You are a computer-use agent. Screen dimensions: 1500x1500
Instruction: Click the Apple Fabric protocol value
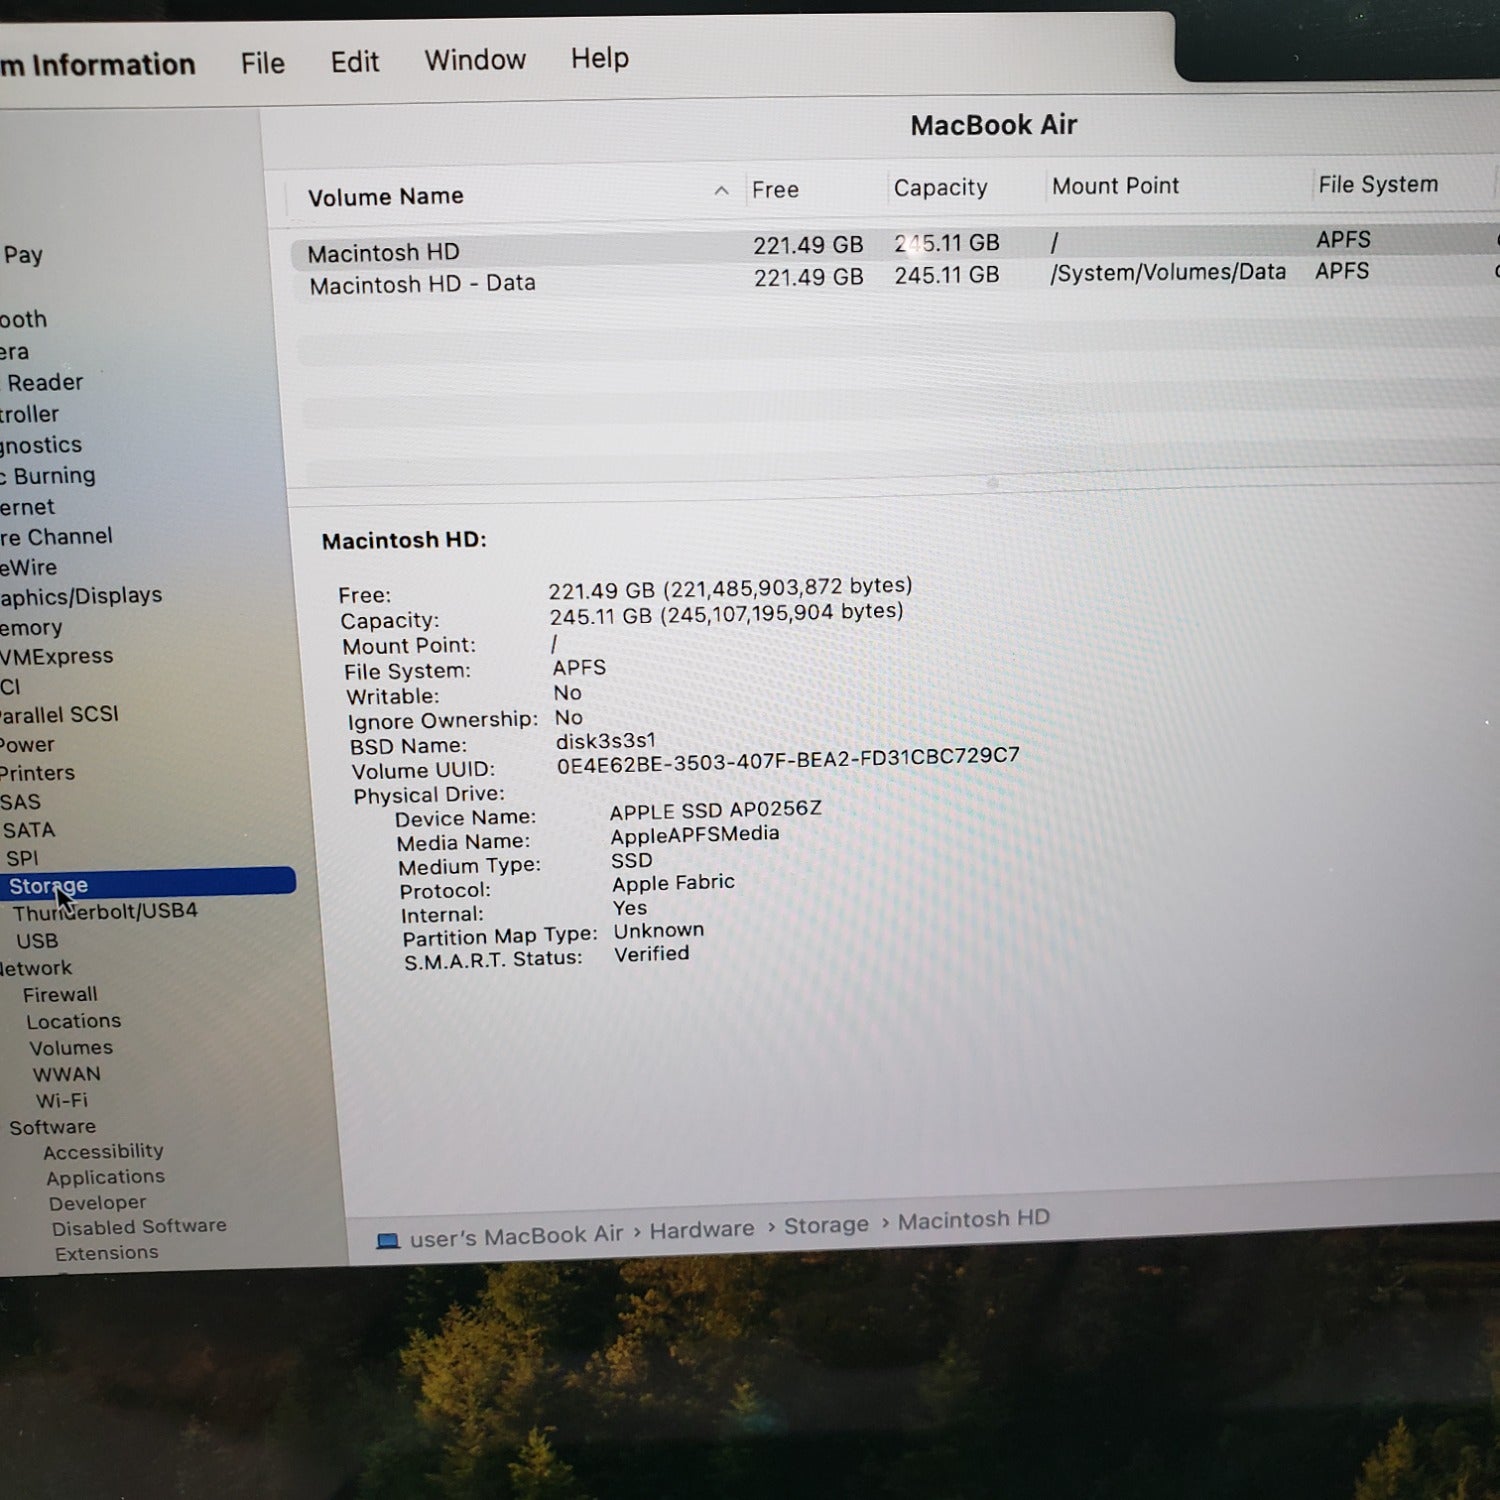click(x=673, y=884)
